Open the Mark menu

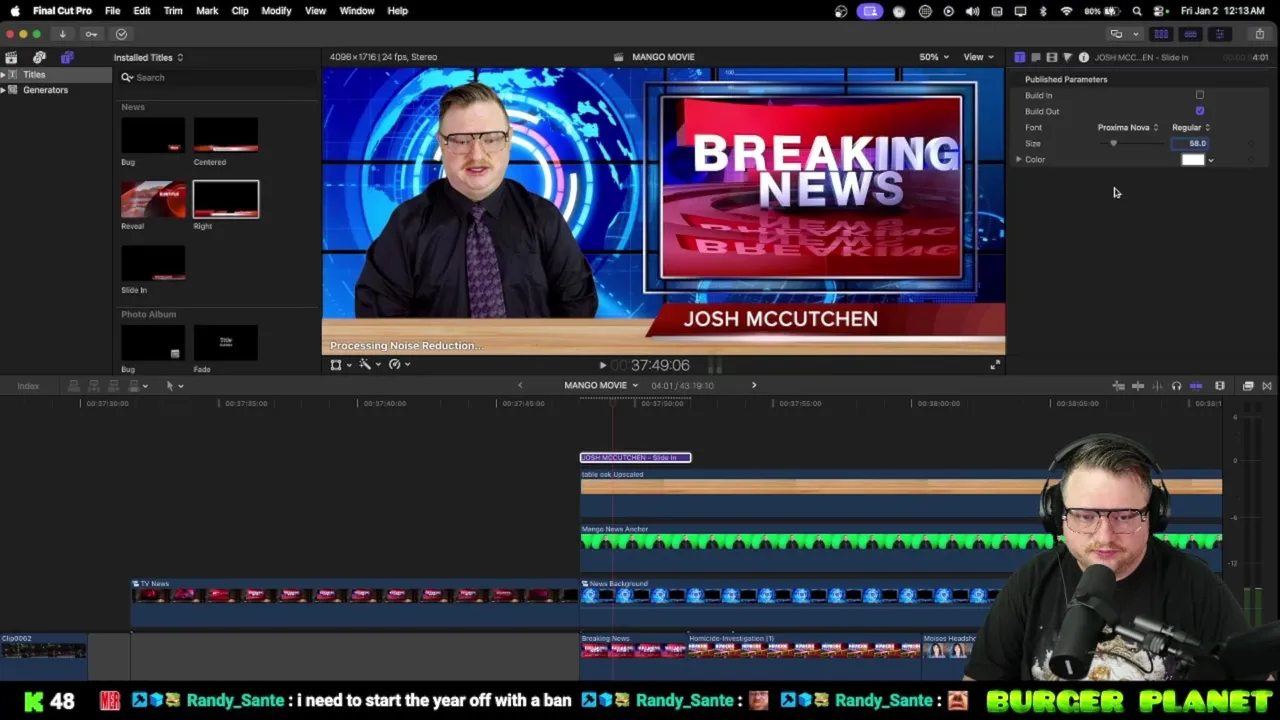[x=207, y=11]
